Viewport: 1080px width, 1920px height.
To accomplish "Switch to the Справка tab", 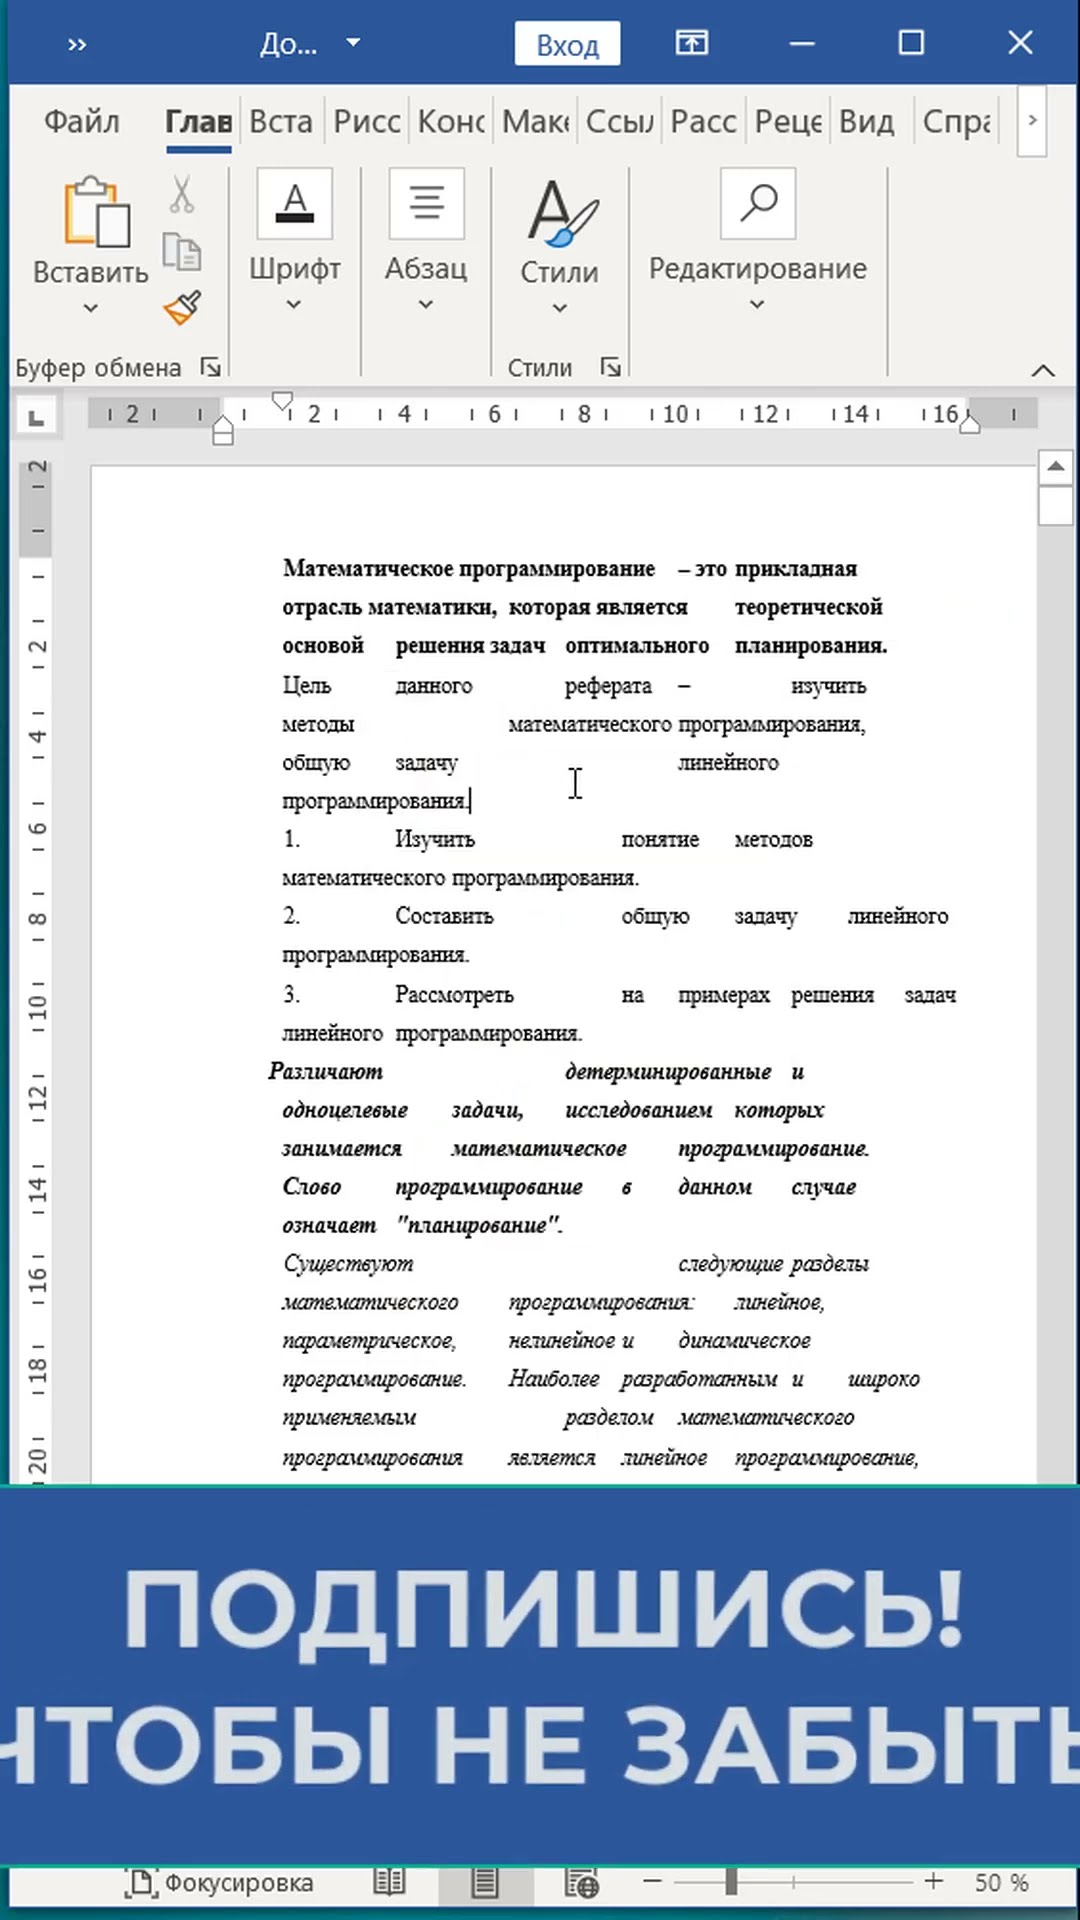I will 957,121.
